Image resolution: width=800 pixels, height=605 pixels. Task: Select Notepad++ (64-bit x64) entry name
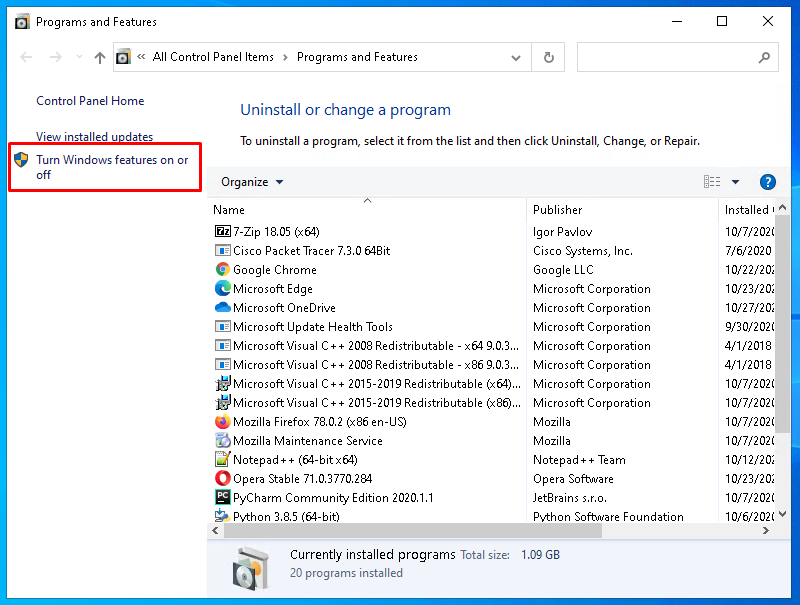(x=295, y=460)
